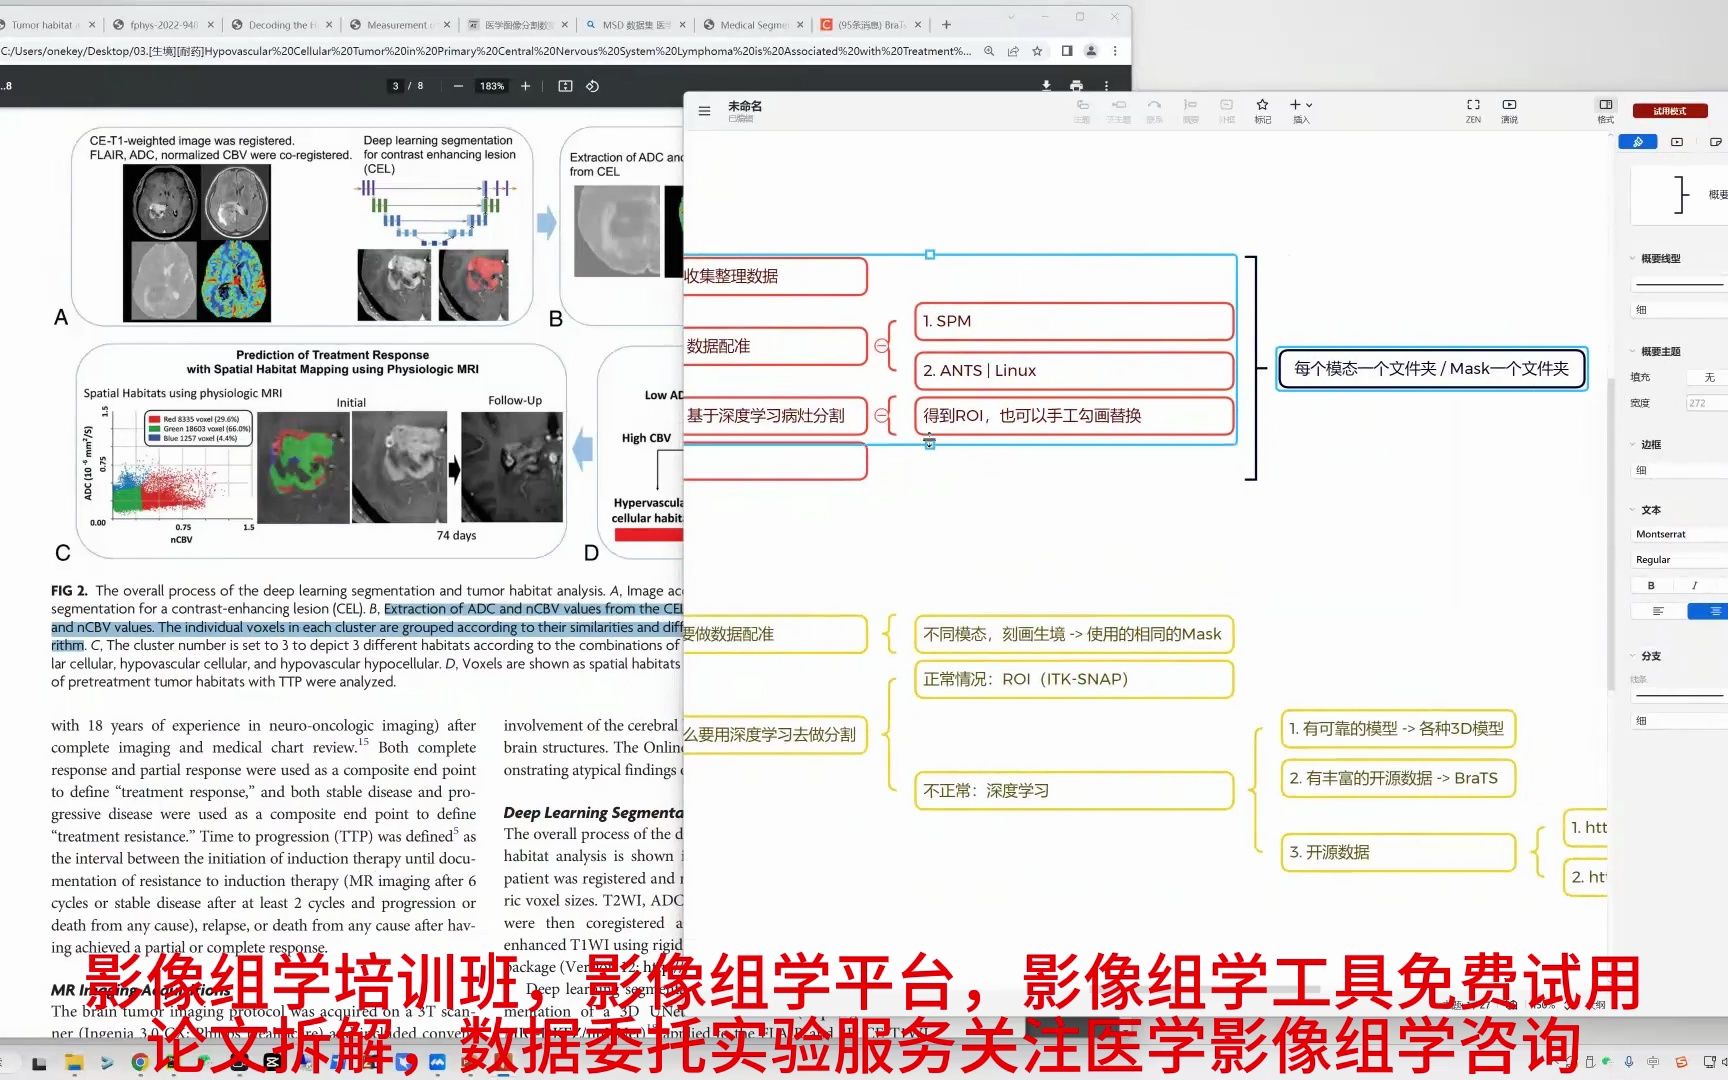Open the browser three-dot menu
The width and height of the screenshot is (1728, 1080).
(1115, 51)
